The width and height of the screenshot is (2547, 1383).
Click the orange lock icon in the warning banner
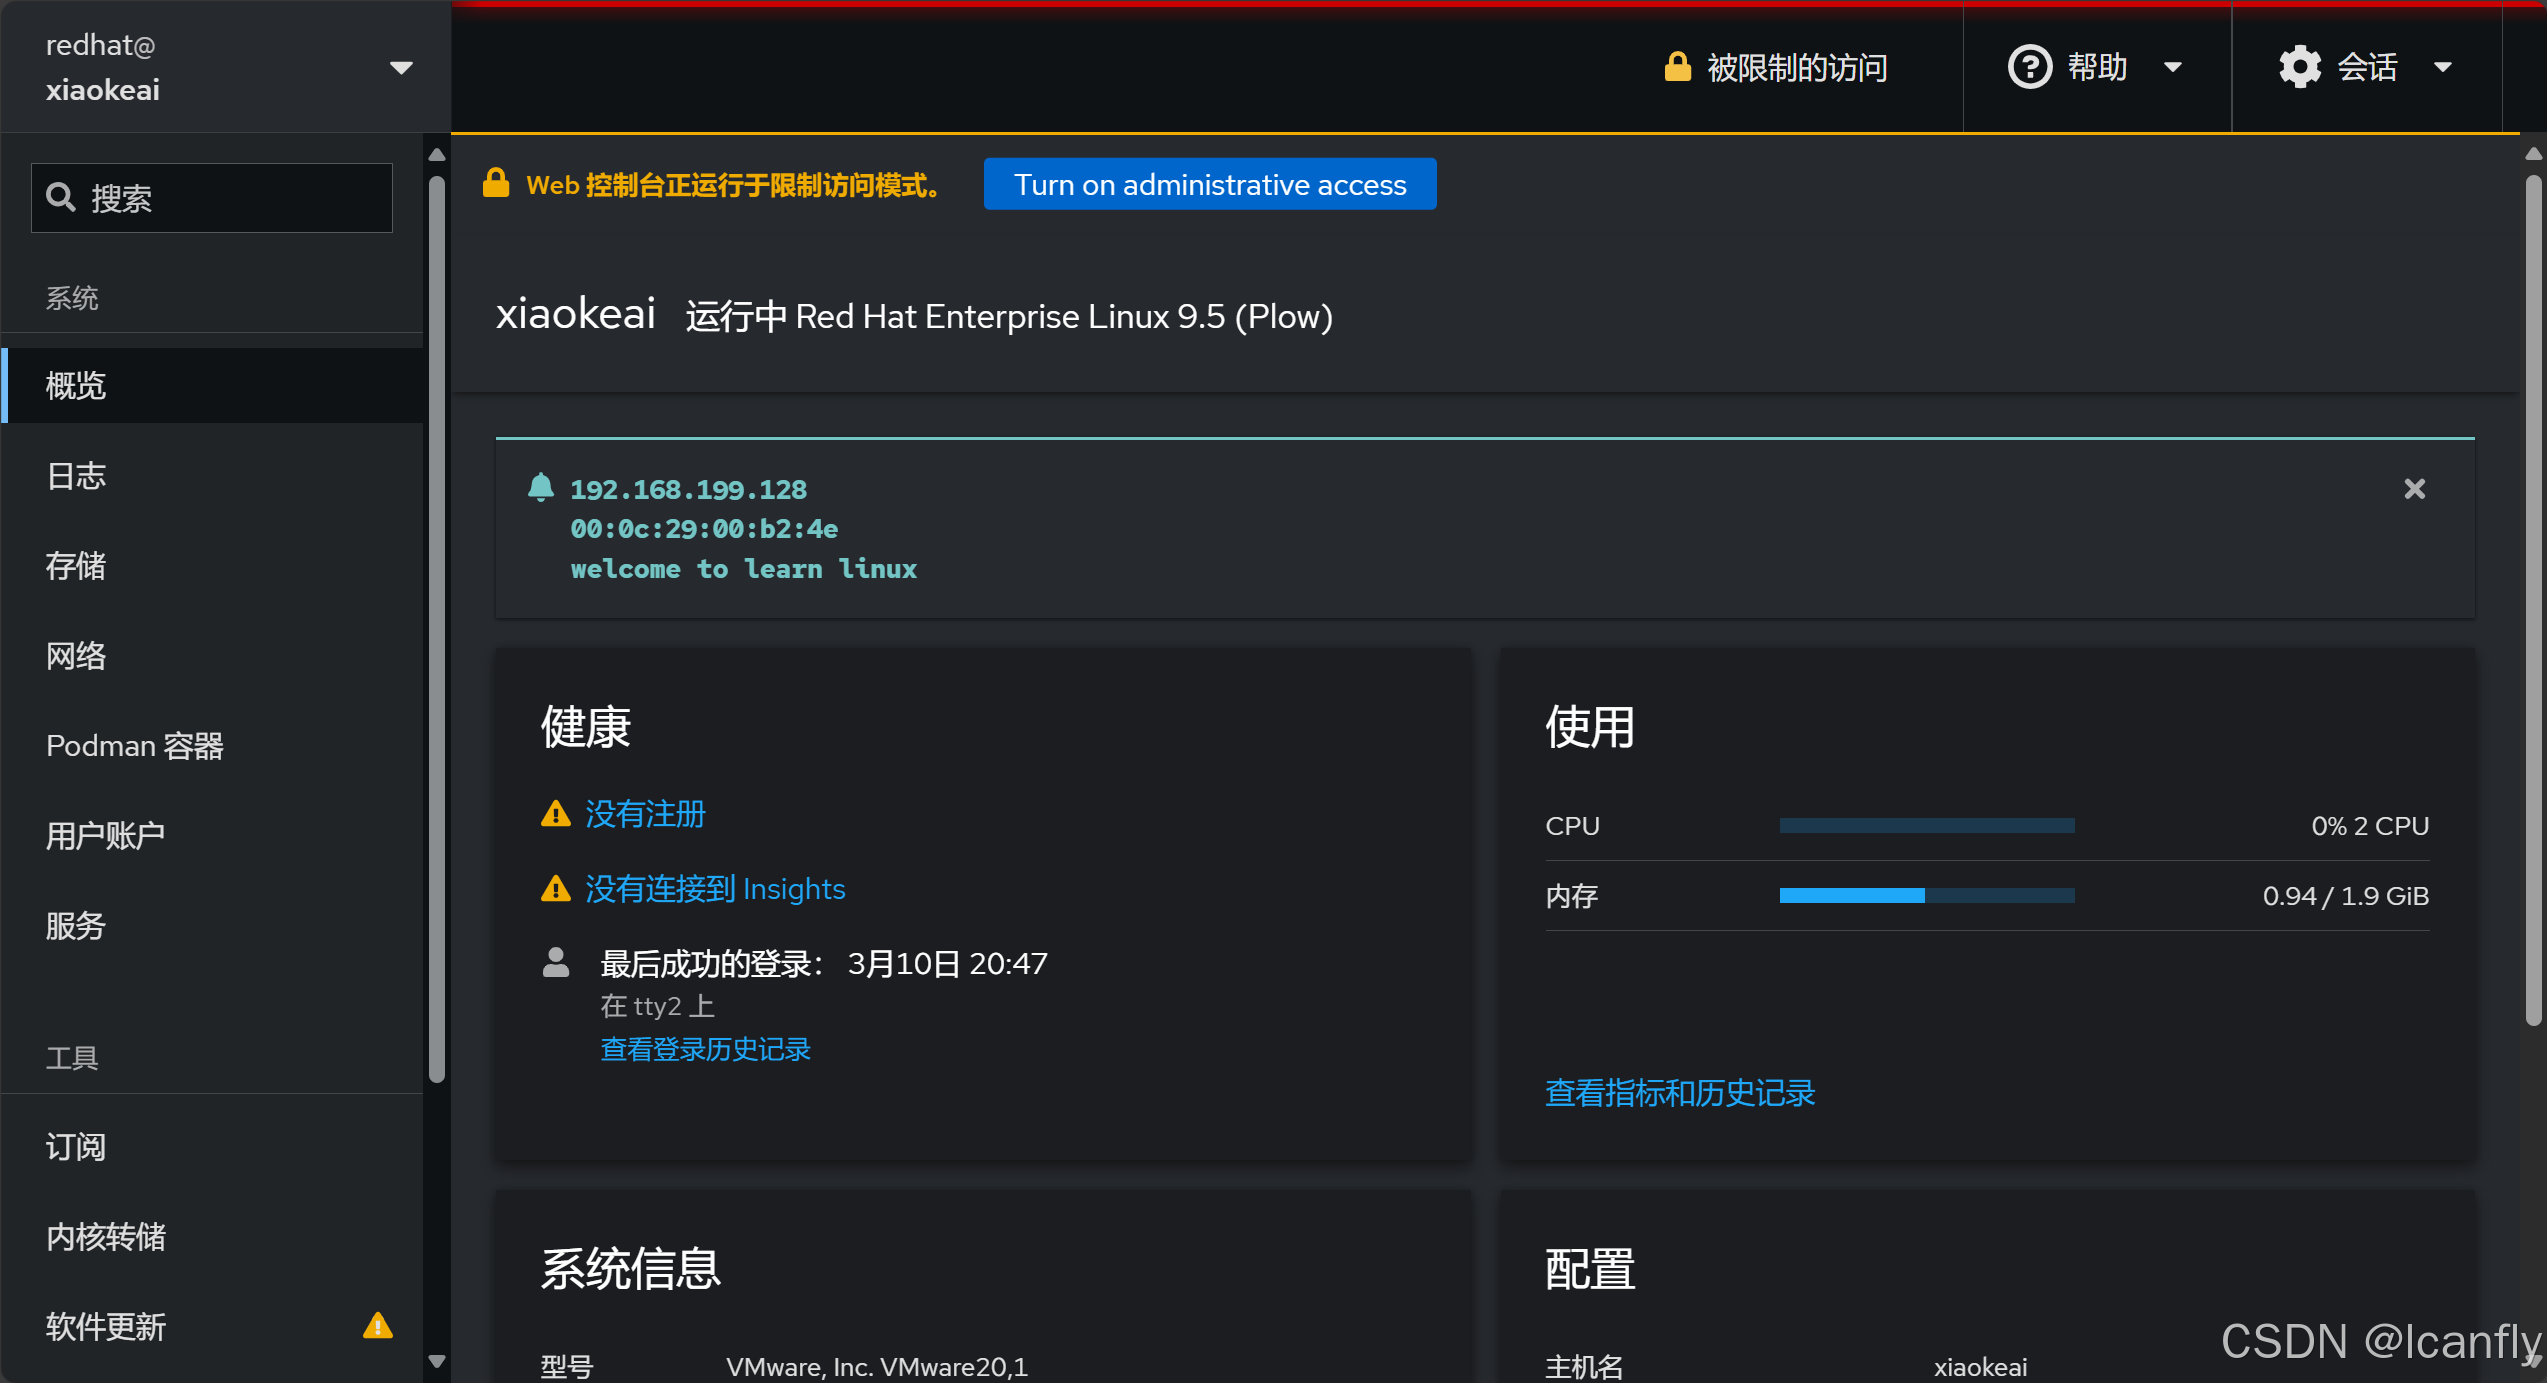point(496,183)
